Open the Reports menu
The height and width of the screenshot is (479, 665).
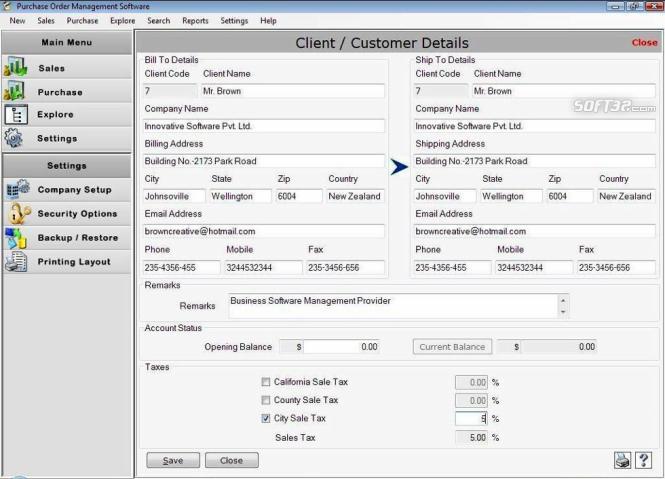tap(195, 21)
